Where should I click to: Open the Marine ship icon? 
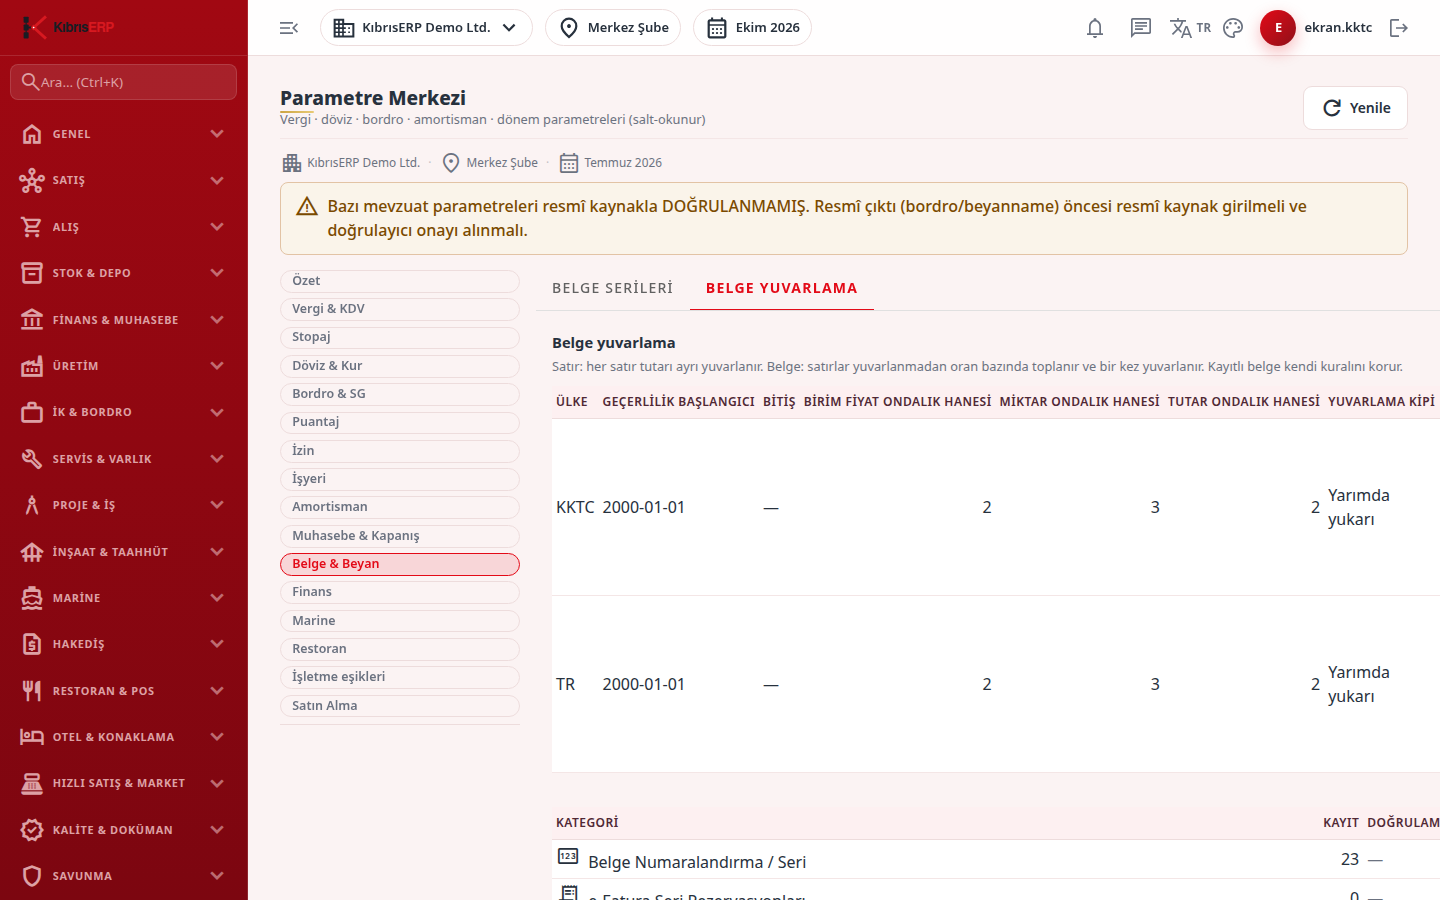[x=32, y=598]
